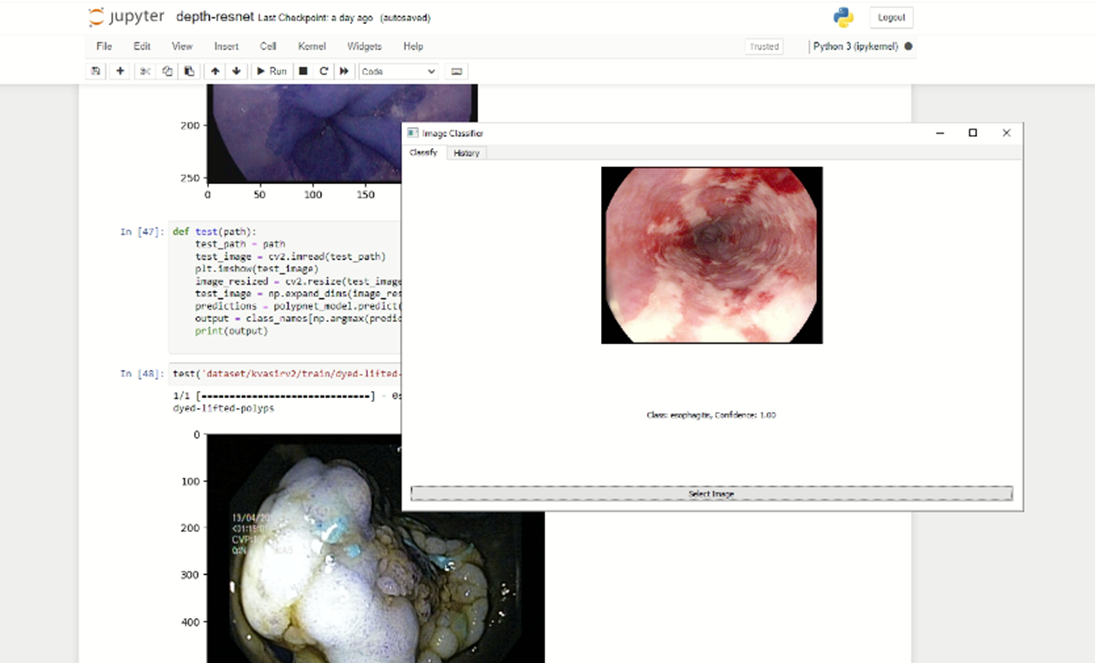Click the esophagitis endoscopy image preview

click(x=711, y=255)
